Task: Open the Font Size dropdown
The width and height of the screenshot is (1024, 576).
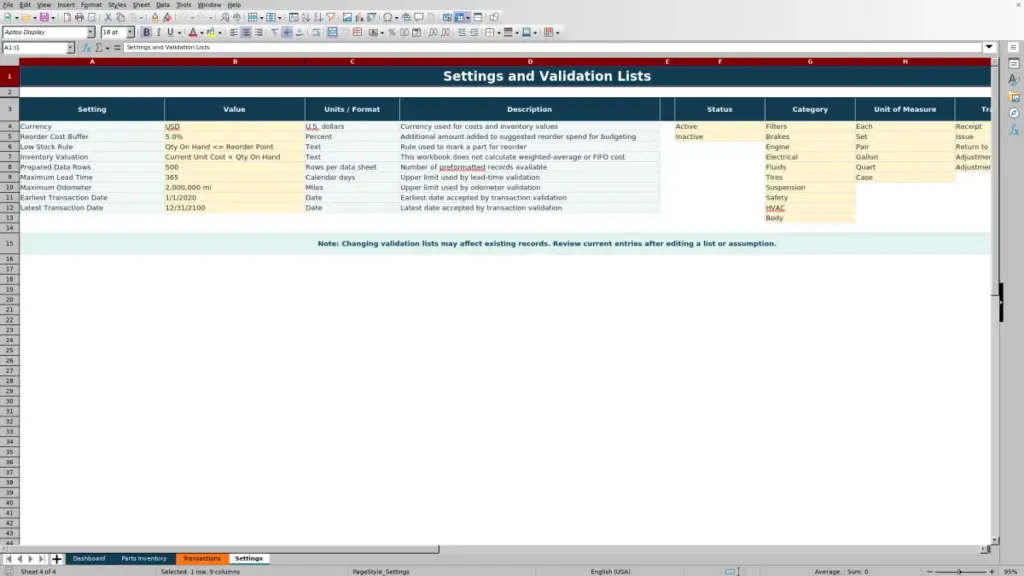Action: click(130, 32)
